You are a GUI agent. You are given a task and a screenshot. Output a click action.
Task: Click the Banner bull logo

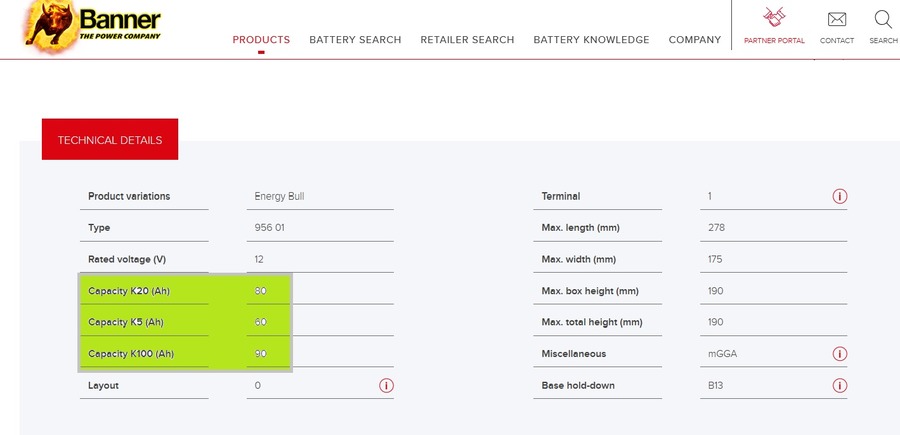[51, 25]
